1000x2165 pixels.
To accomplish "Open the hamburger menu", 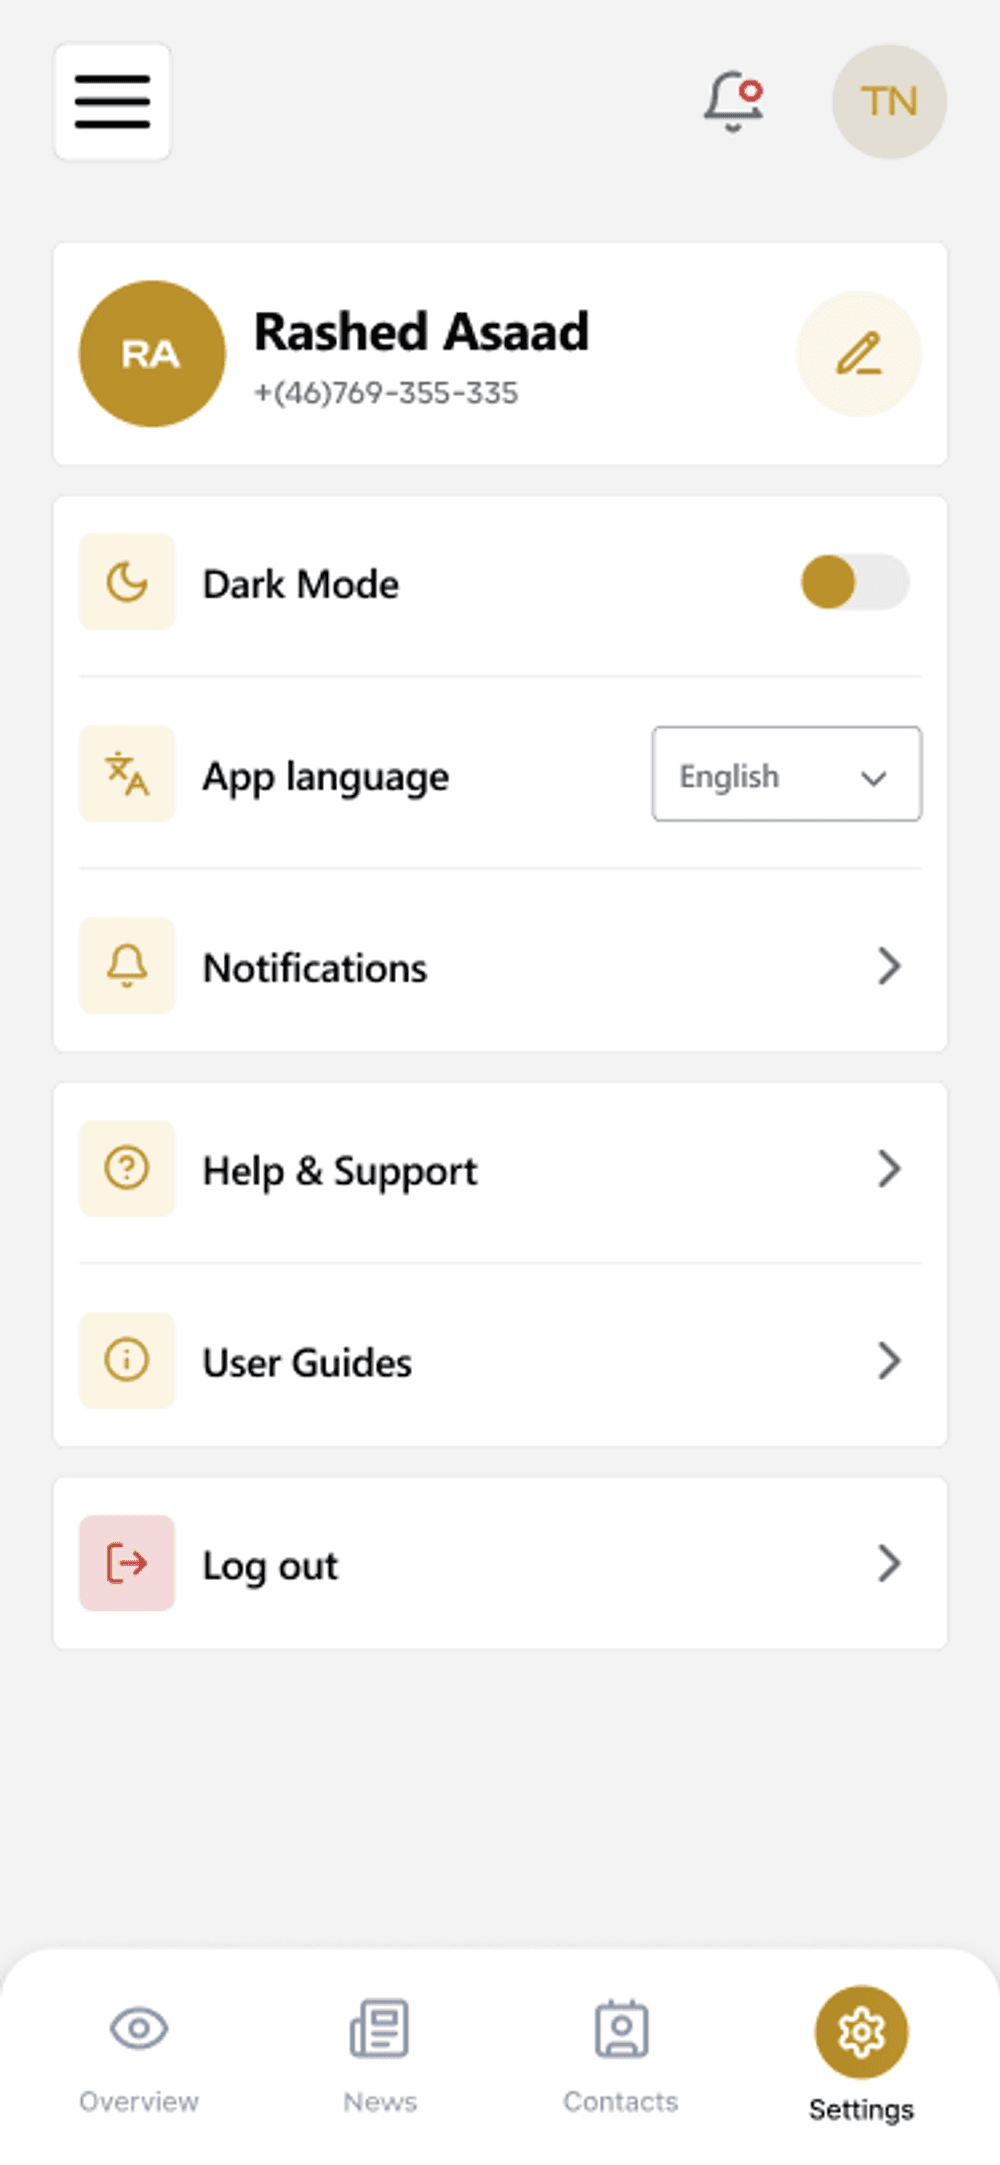I will pos(112,101).
